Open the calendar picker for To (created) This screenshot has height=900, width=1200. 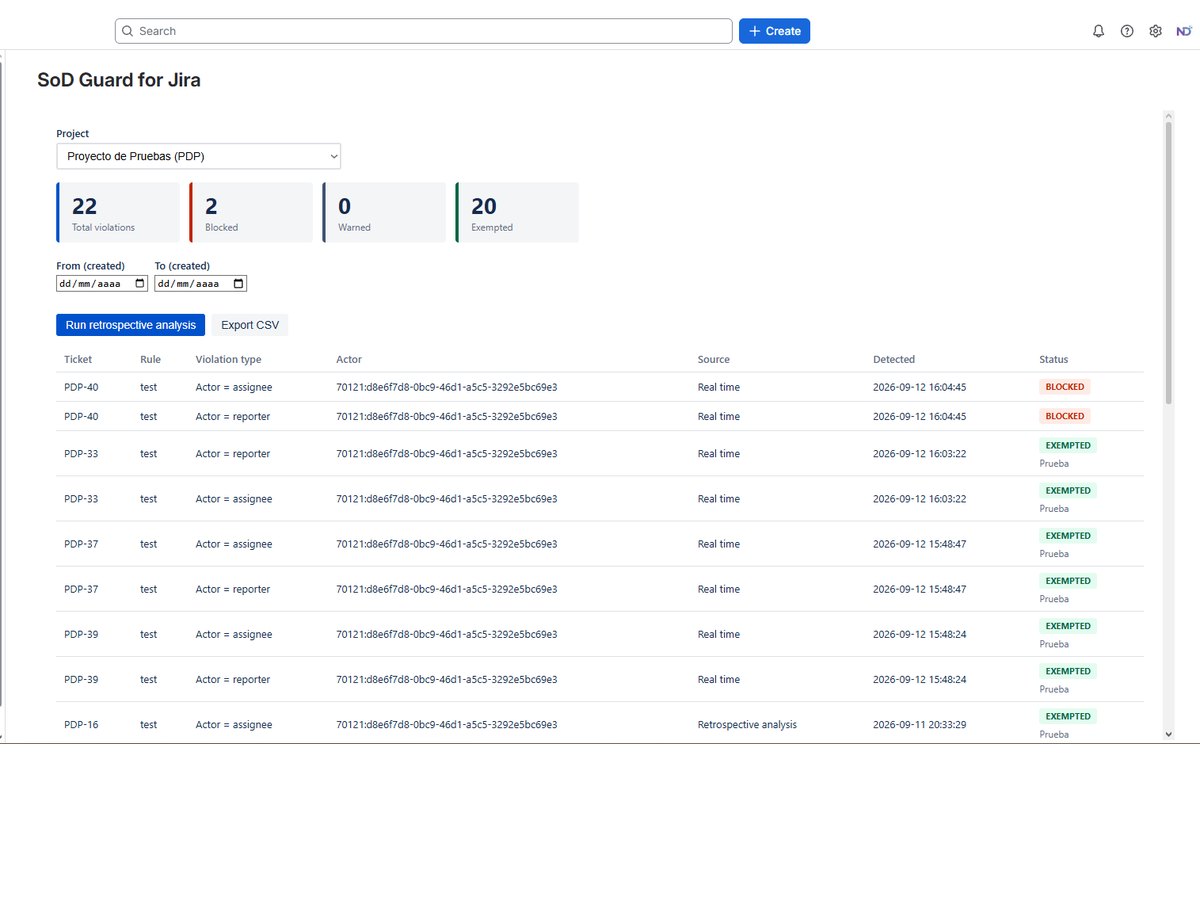[238, 283]
